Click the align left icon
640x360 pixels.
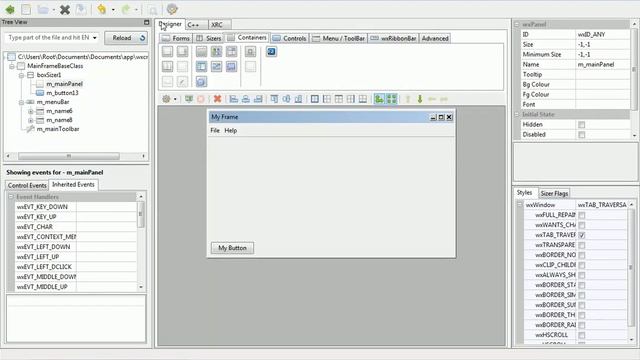click(233, 99)
